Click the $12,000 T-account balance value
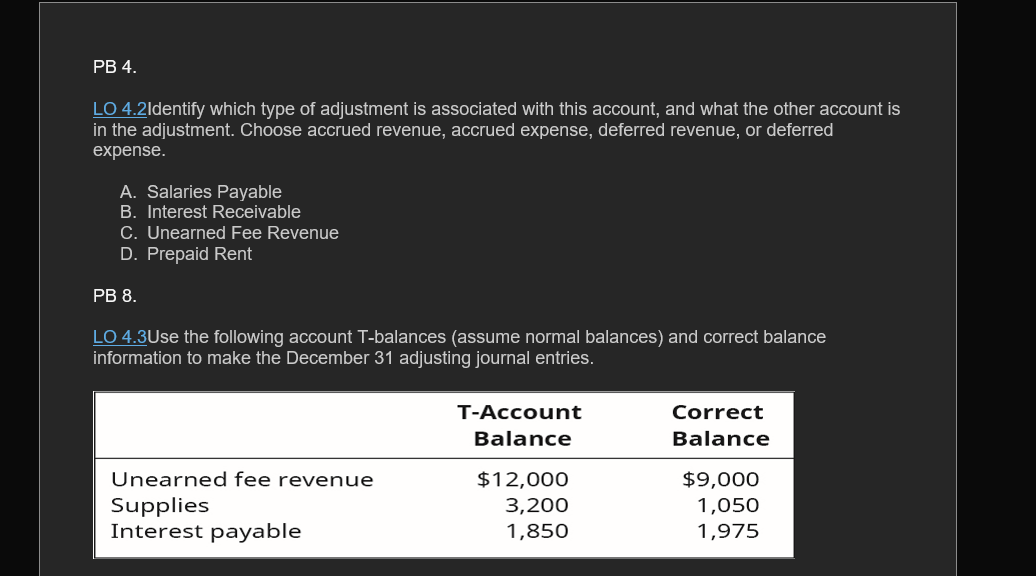Image resolution: width=1036 pixels, height=576 pixels. 523,480
